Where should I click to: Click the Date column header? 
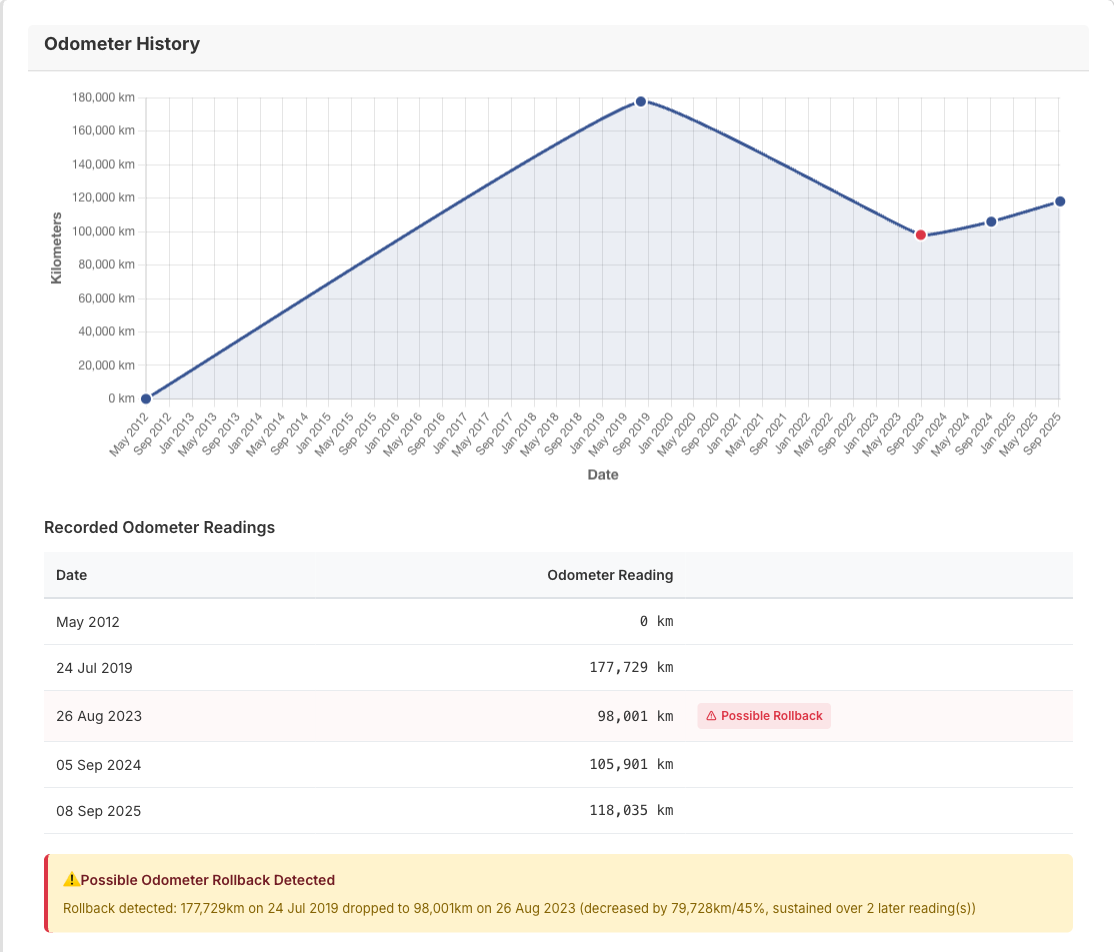click(72, 575)
